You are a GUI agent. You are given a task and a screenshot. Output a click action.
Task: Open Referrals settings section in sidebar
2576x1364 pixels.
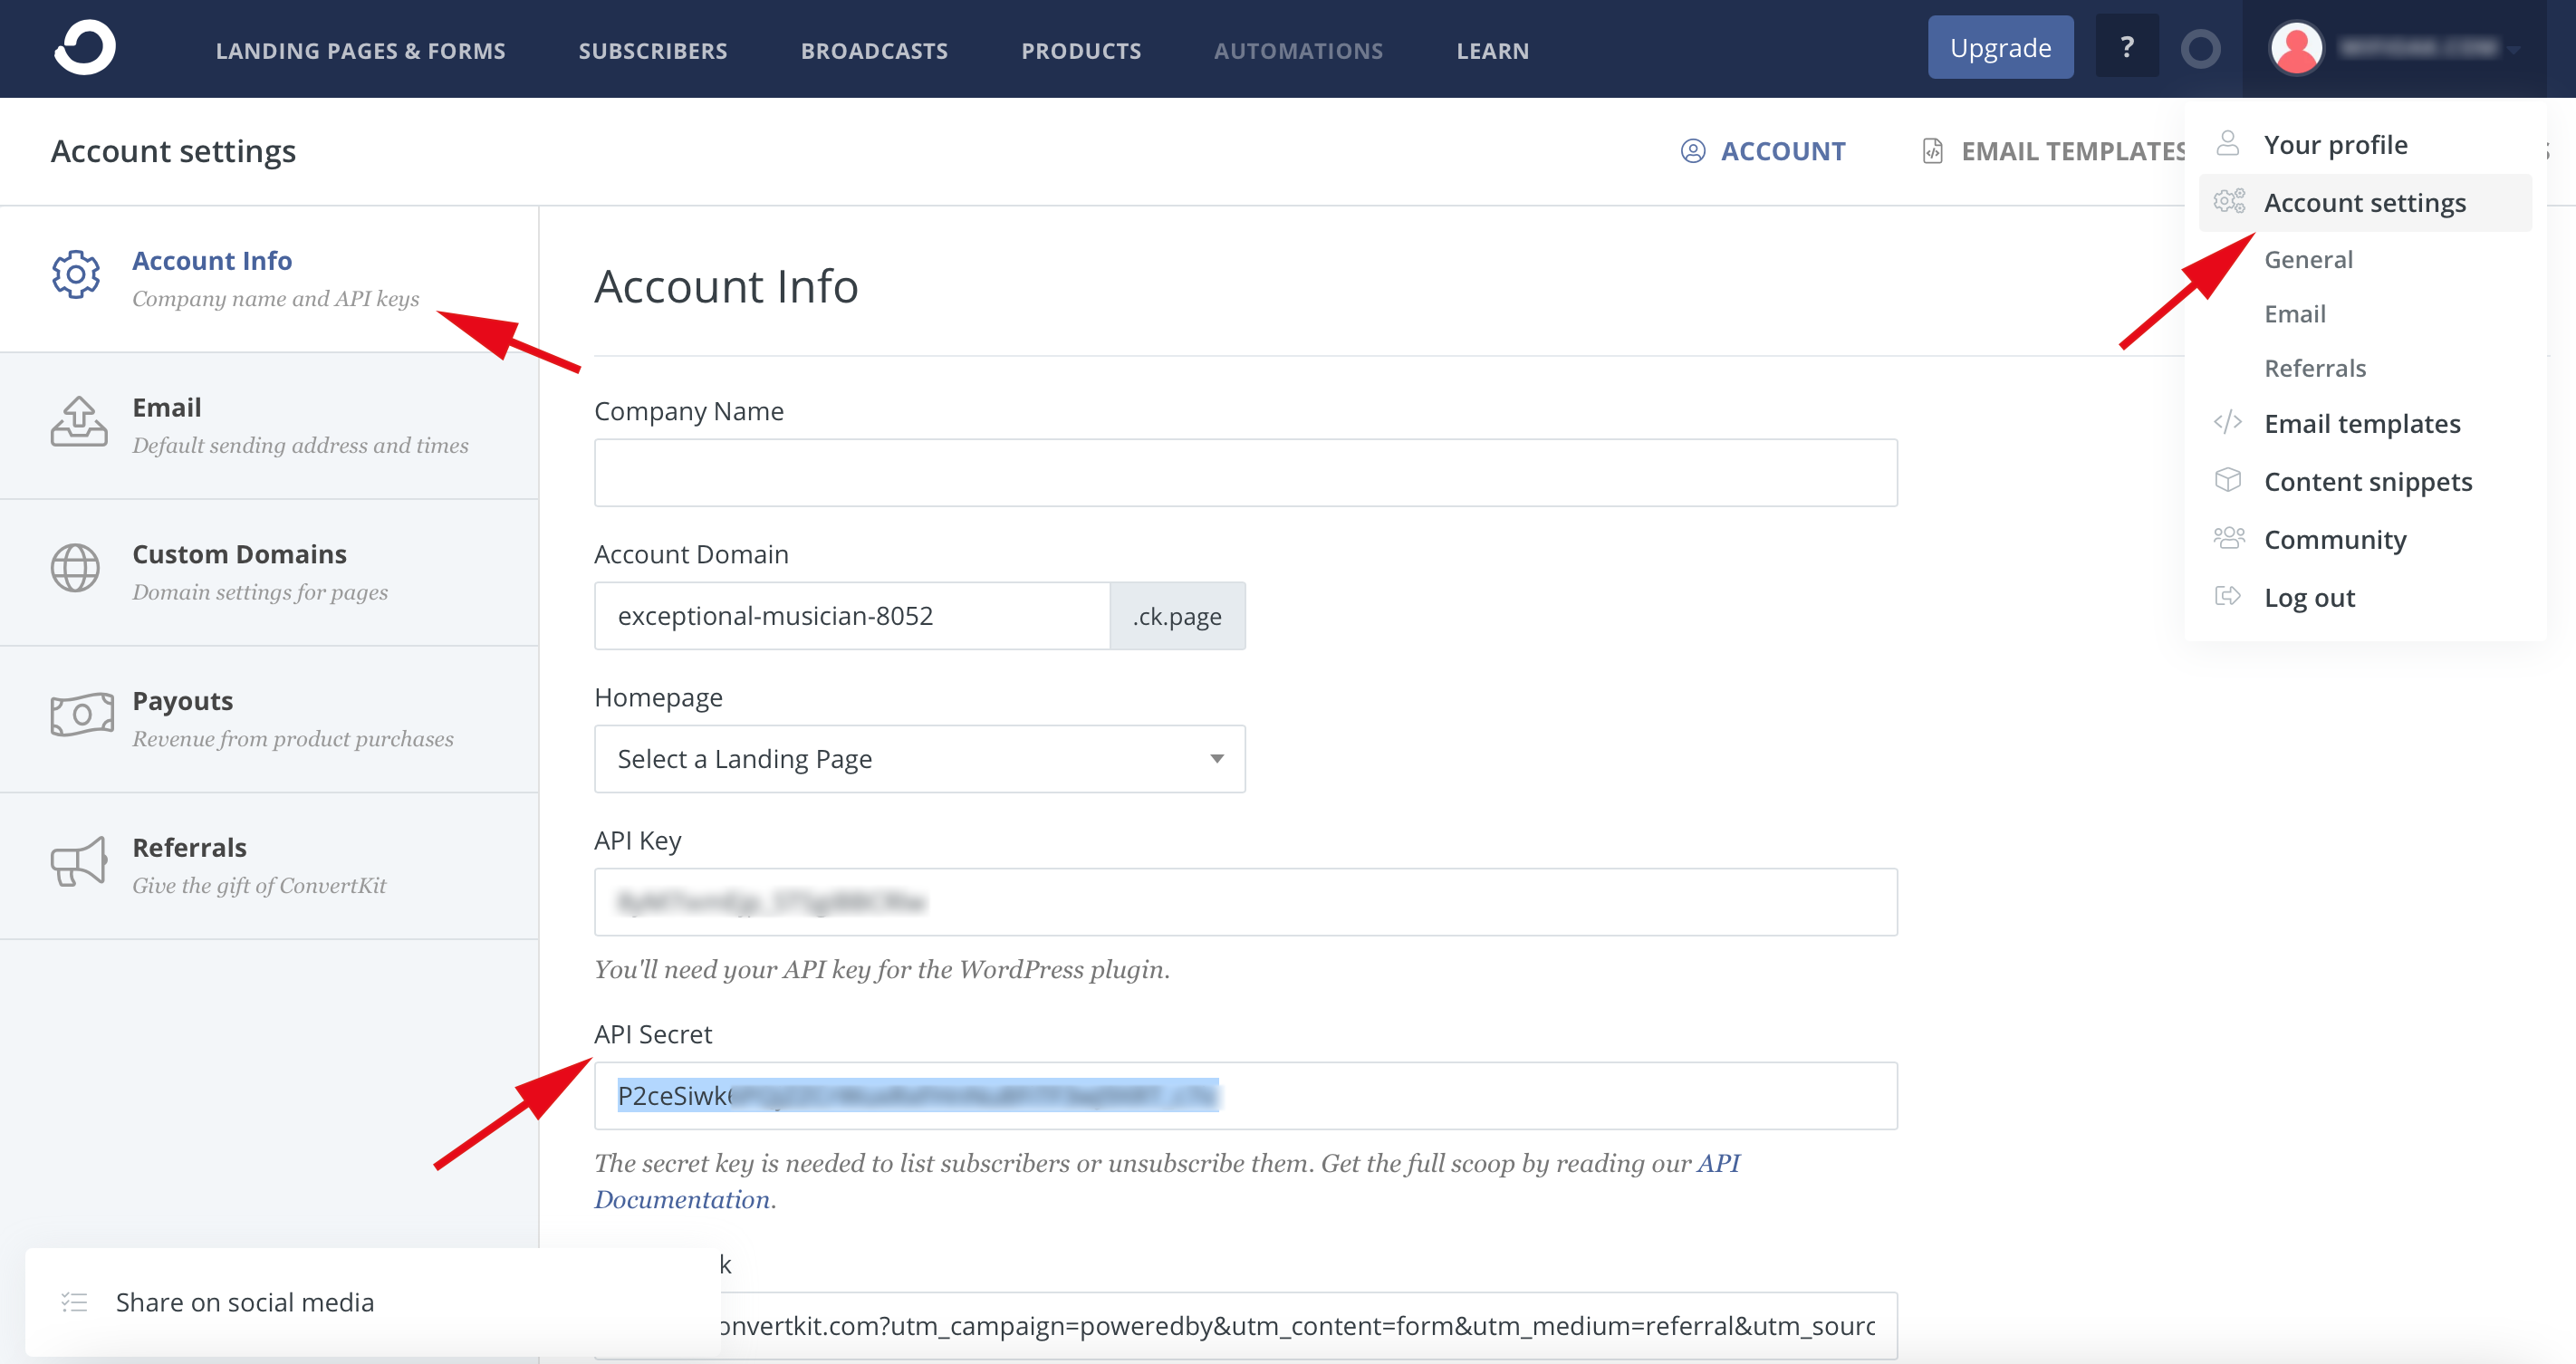click(x=269, y=866)
